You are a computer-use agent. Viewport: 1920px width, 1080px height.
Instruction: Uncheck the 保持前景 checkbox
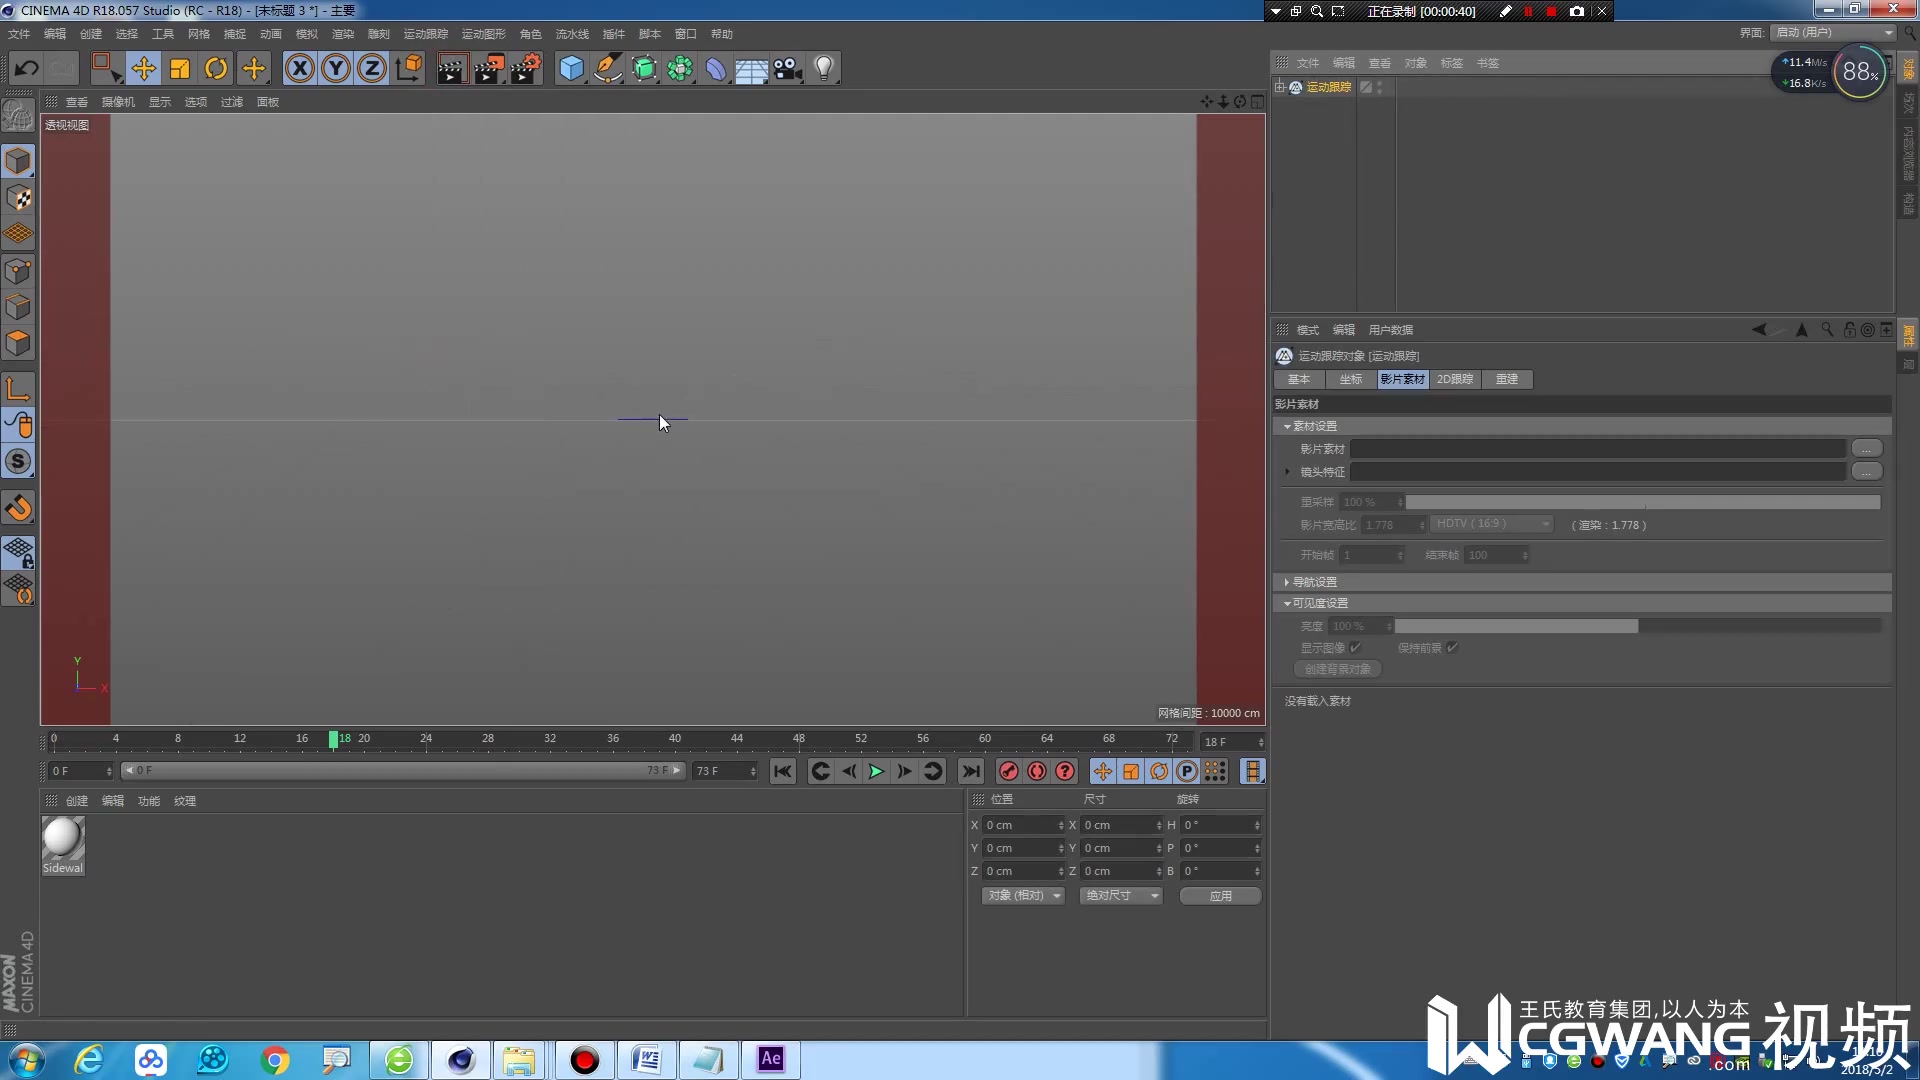pos(1454,648)
